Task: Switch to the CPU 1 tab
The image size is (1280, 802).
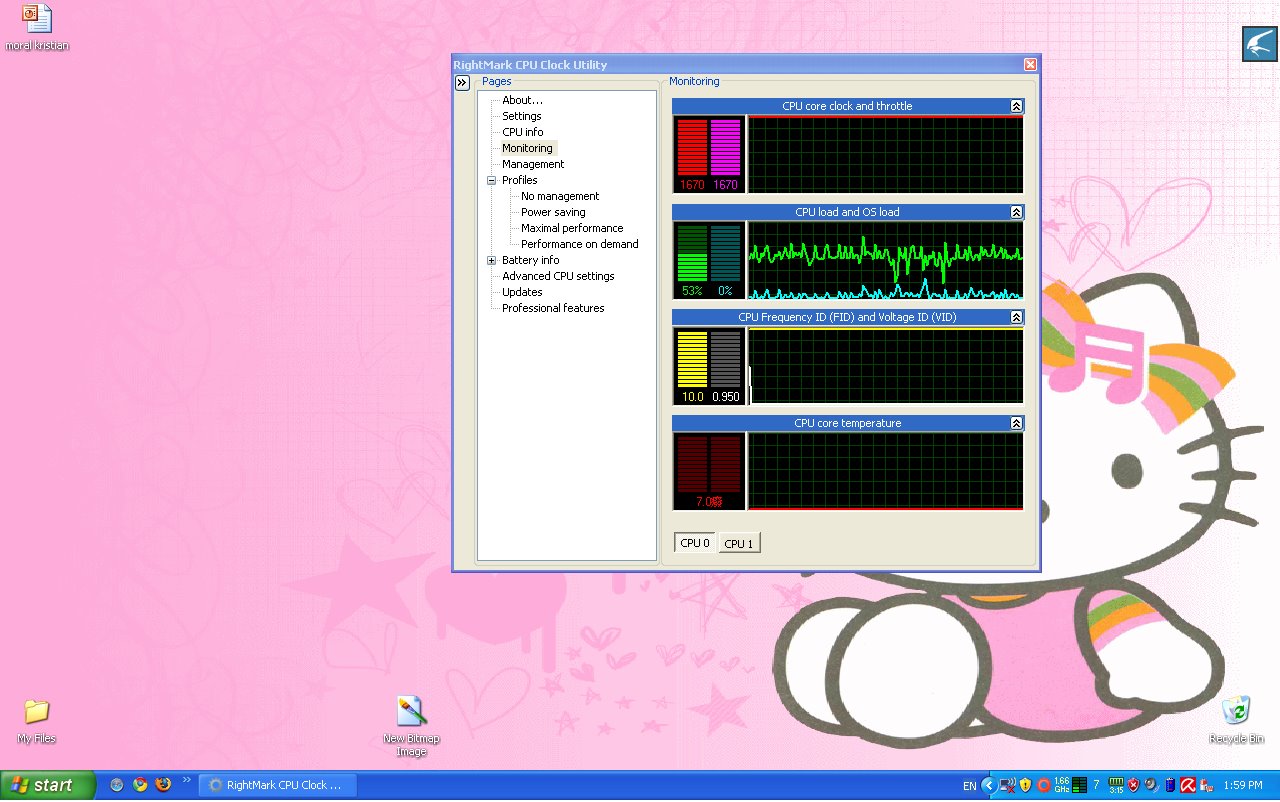Action: 739,544
